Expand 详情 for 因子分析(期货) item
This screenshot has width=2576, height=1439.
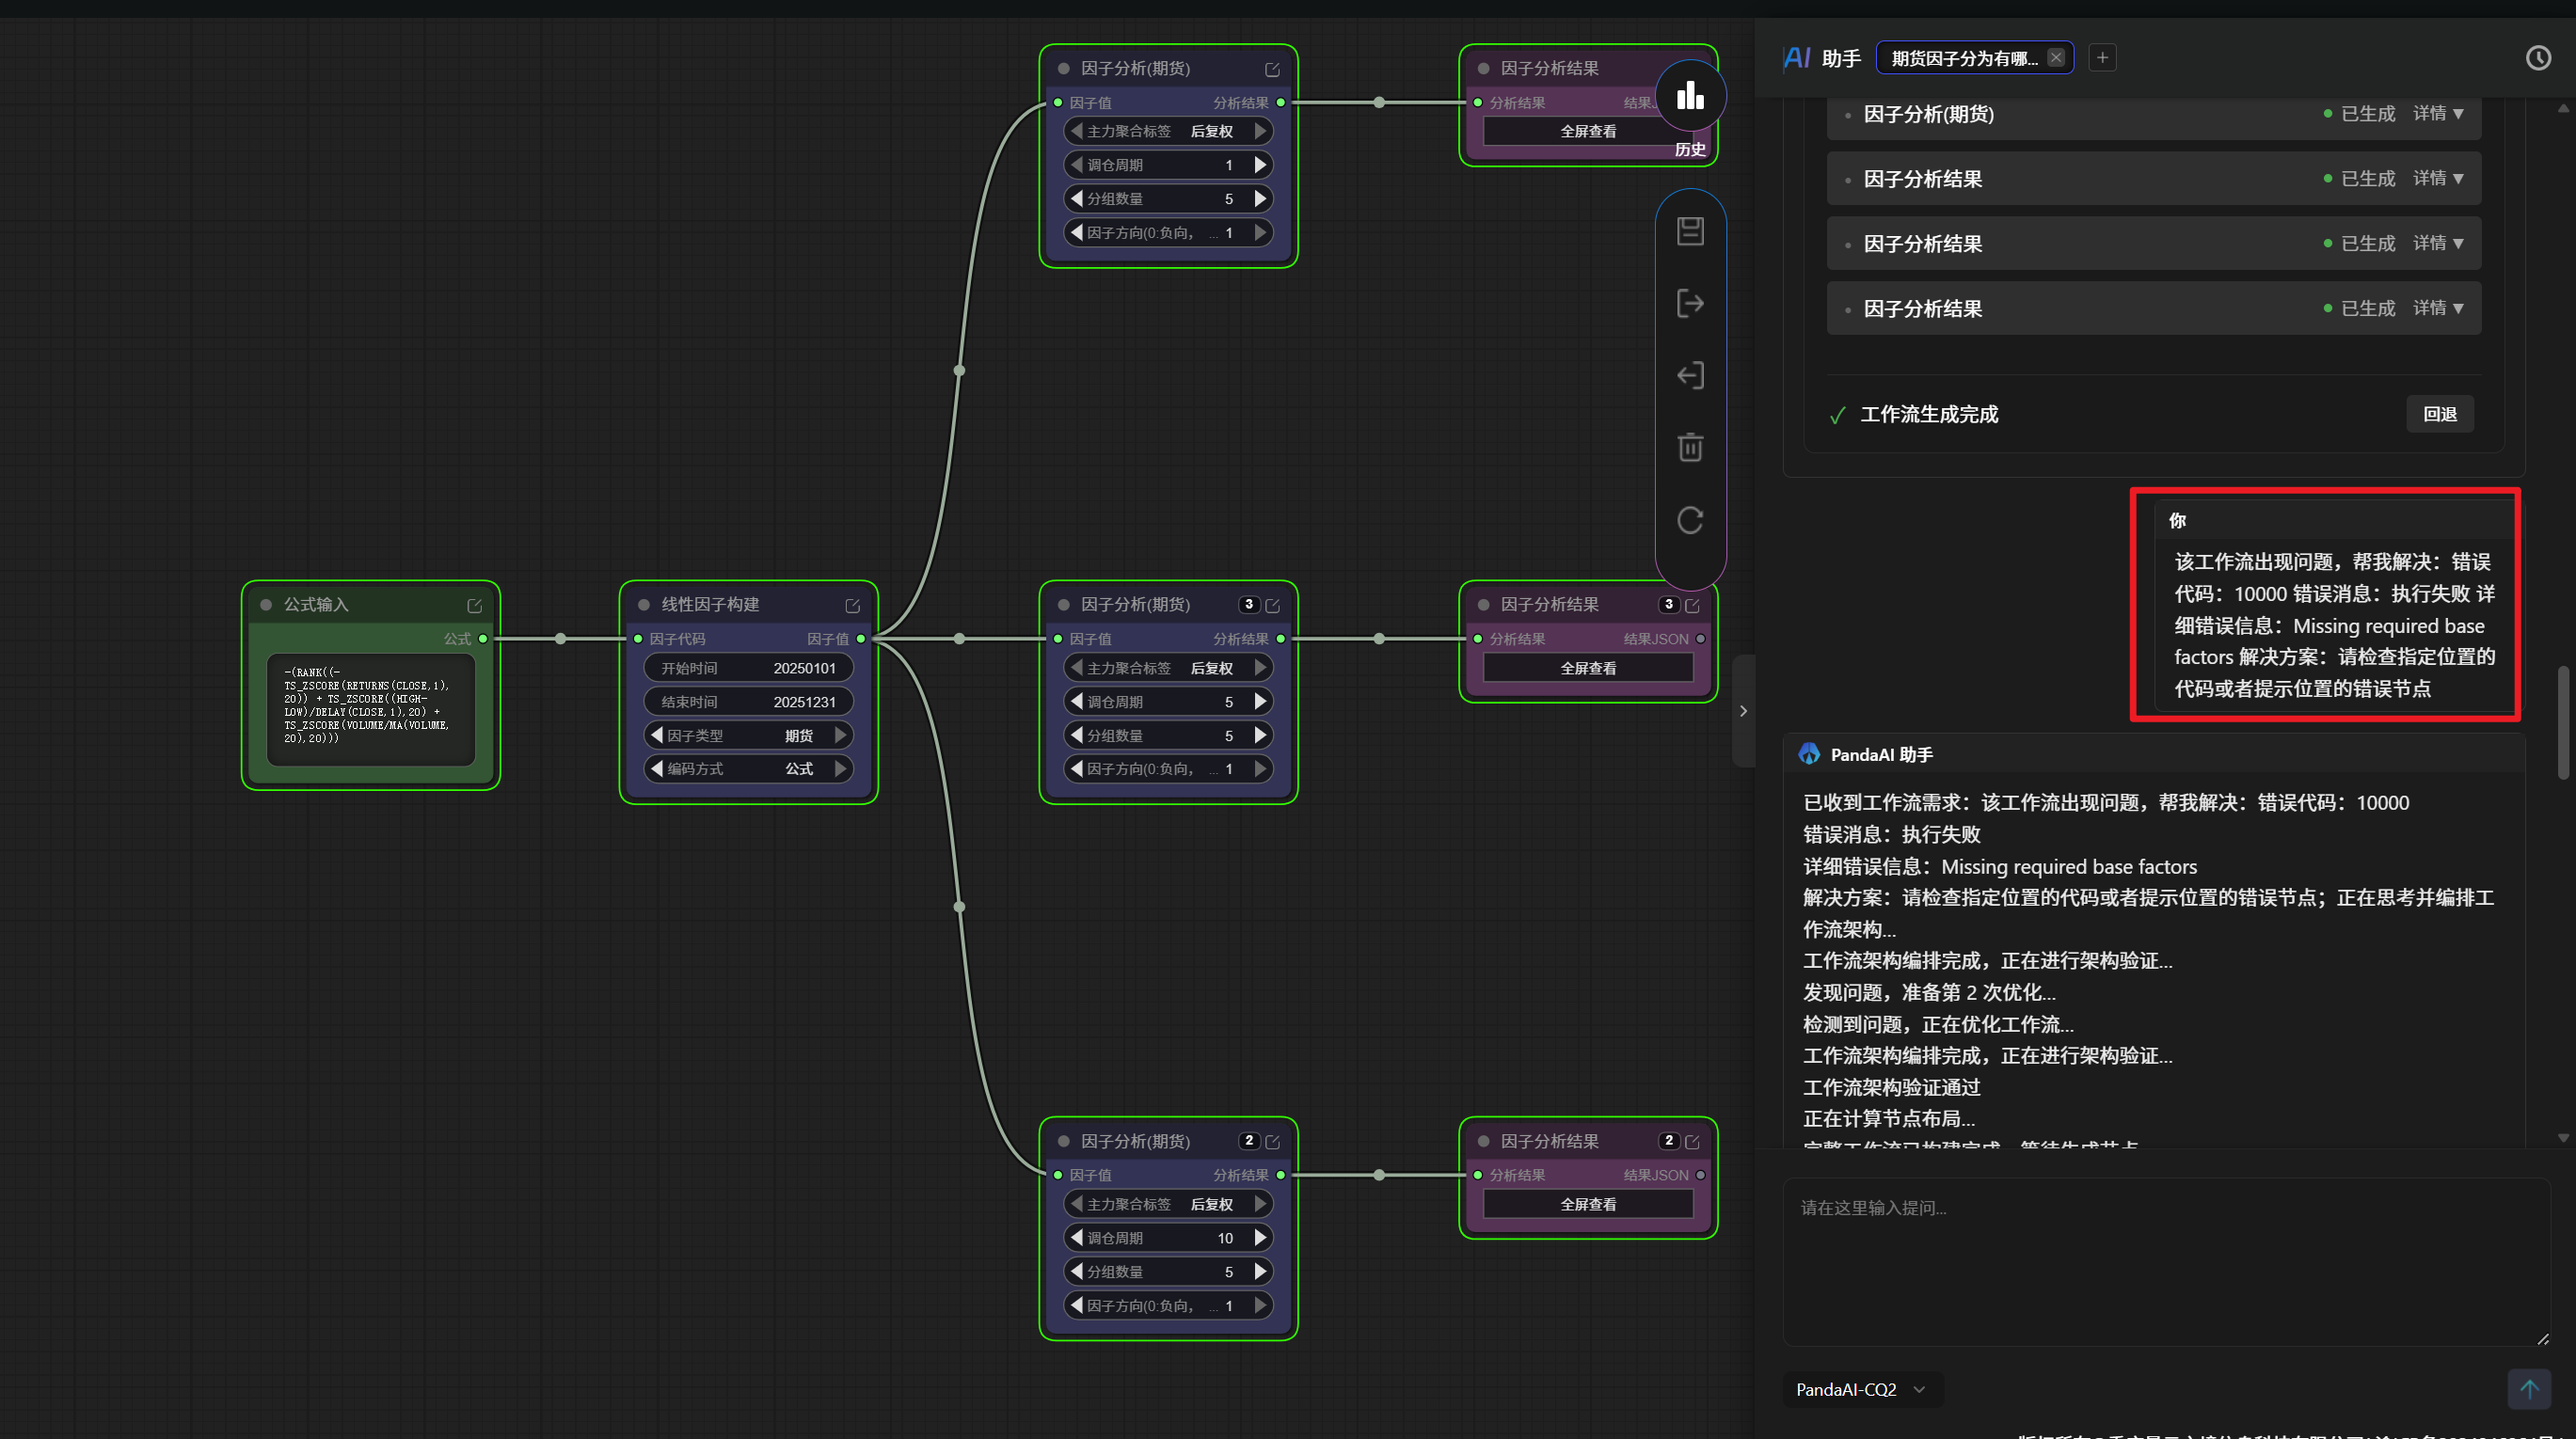coord(2437,114)
